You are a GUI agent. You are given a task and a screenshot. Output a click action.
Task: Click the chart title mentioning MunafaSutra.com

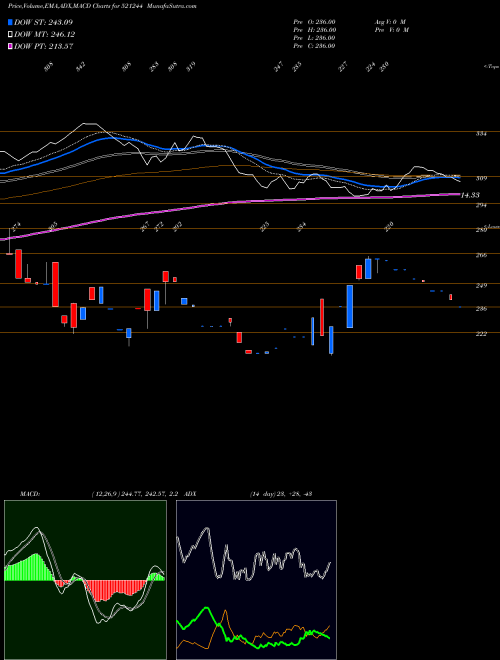coord(102,6)
